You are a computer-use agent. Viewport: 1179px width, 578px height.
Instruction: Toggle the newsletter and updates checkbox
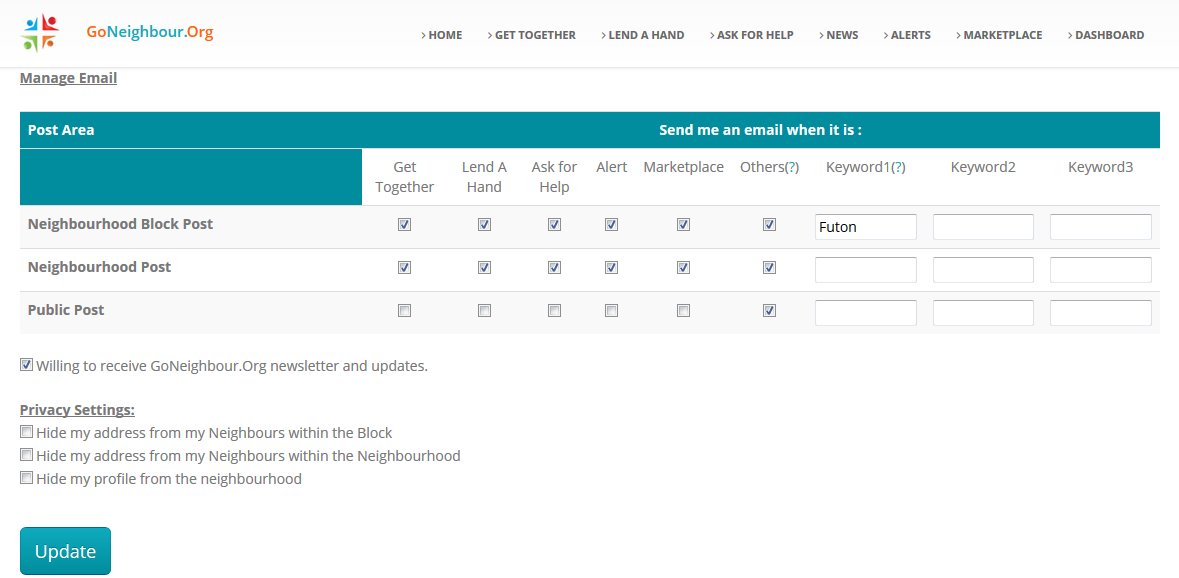(x=27, y=365)
